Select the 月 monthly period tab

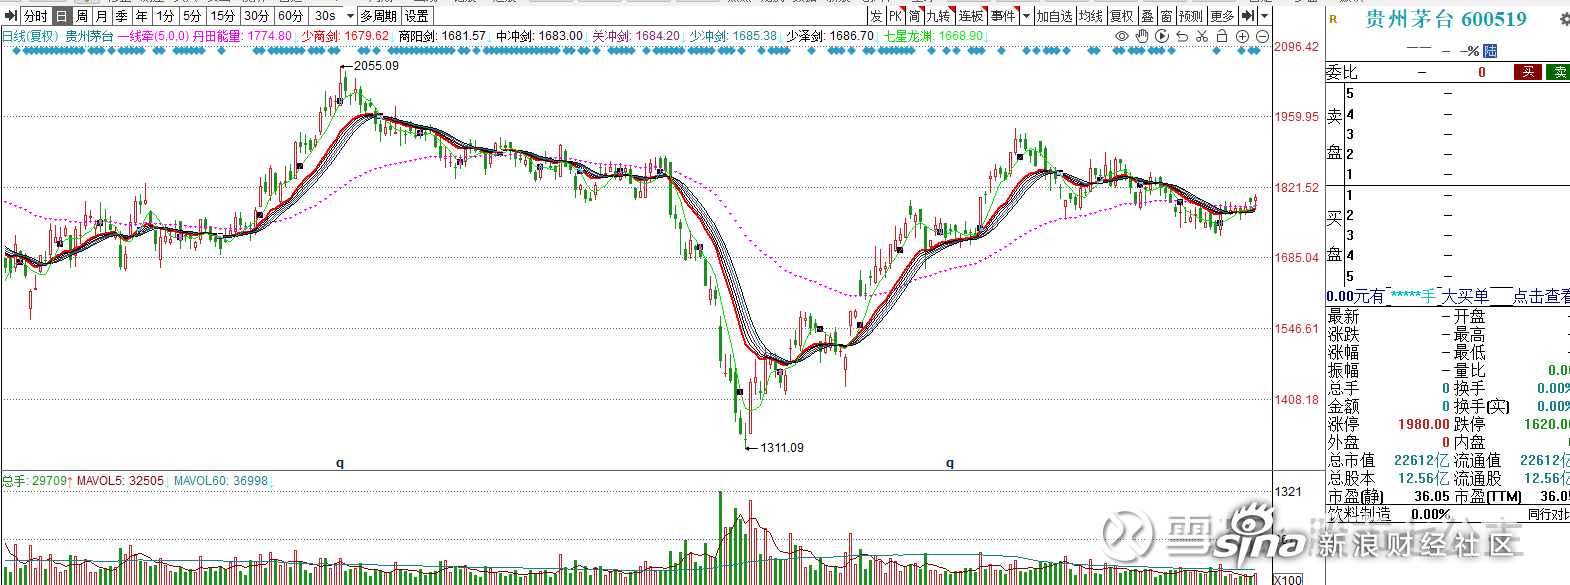coord(102,16)
